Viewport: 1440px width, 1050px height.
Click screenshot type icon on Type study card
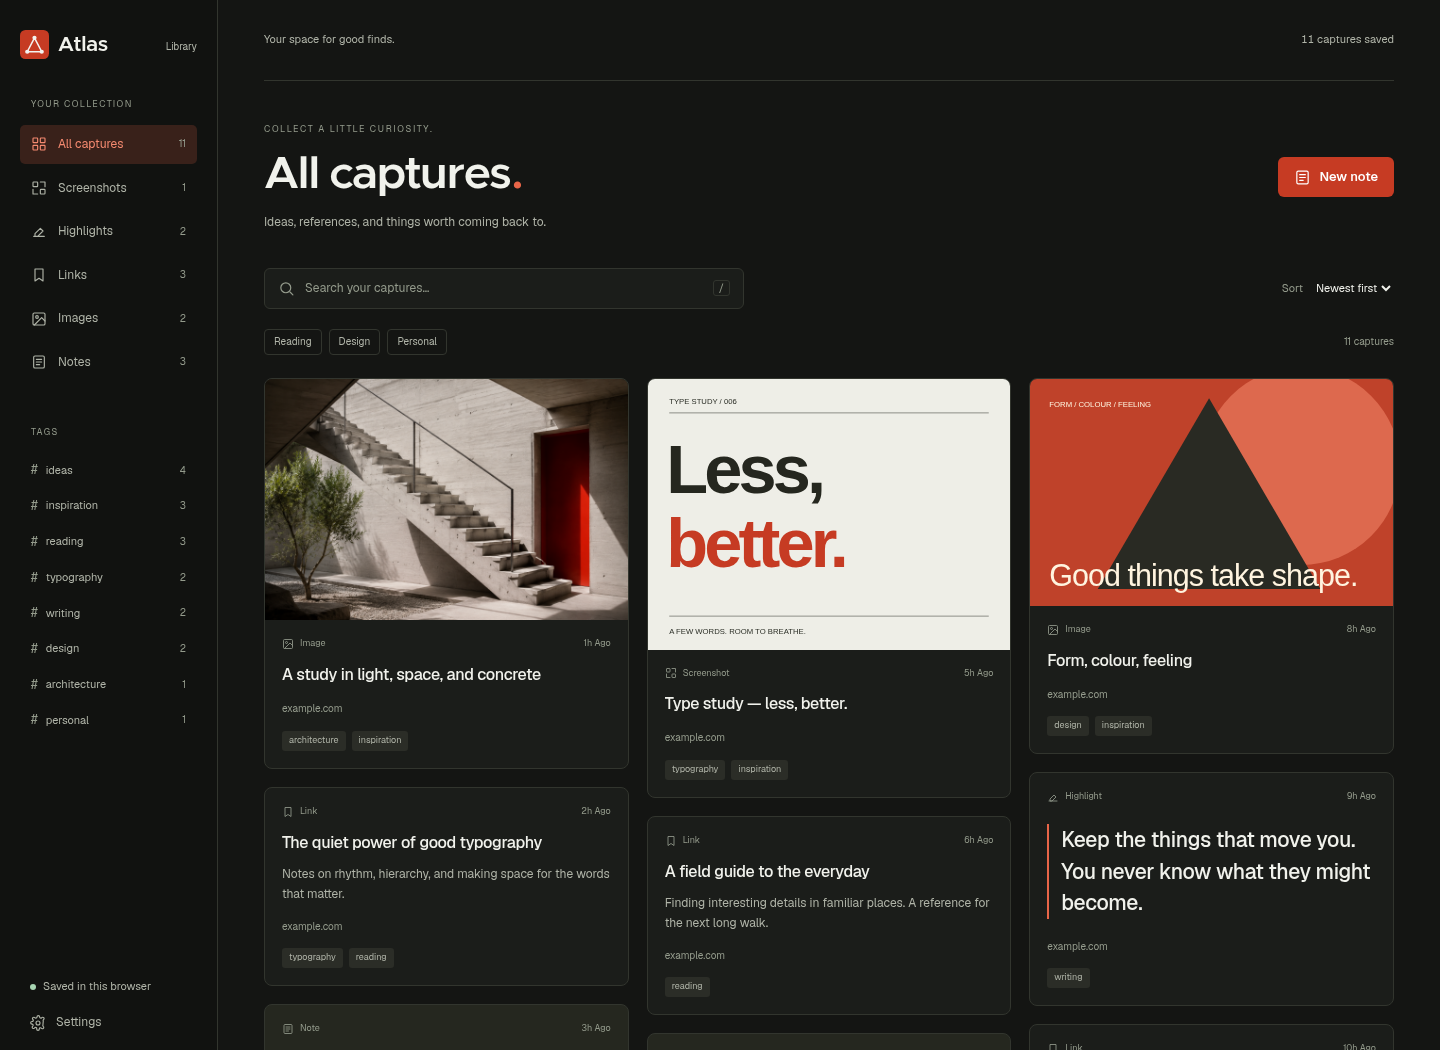(671, 673)
